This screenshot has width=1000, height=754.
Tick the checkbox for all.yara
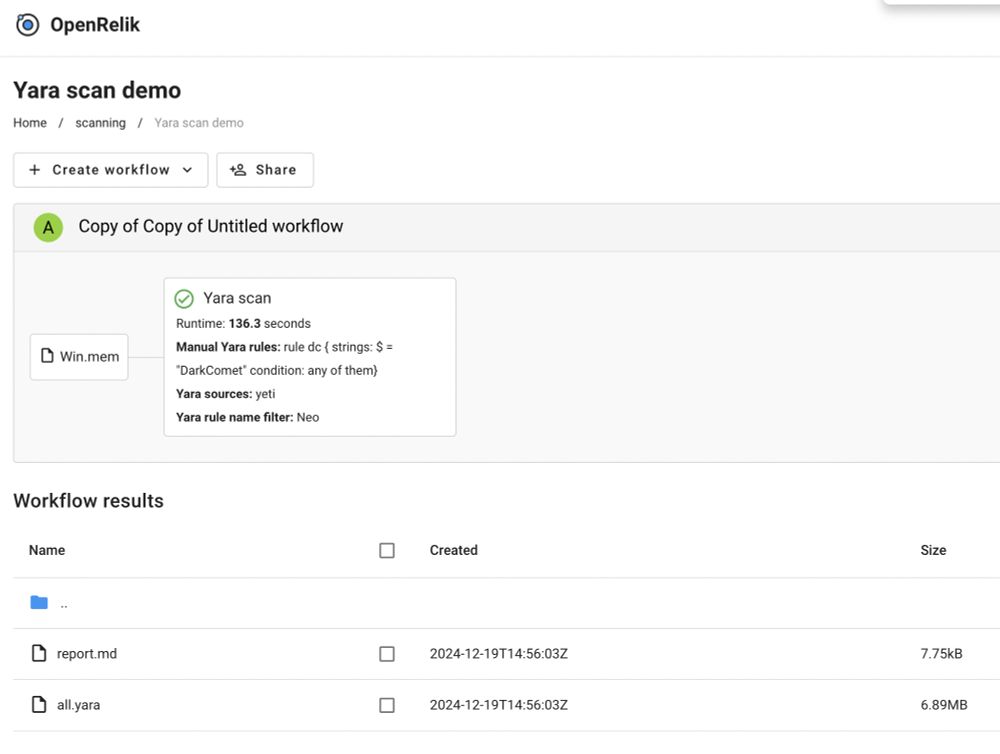point(387,705)
